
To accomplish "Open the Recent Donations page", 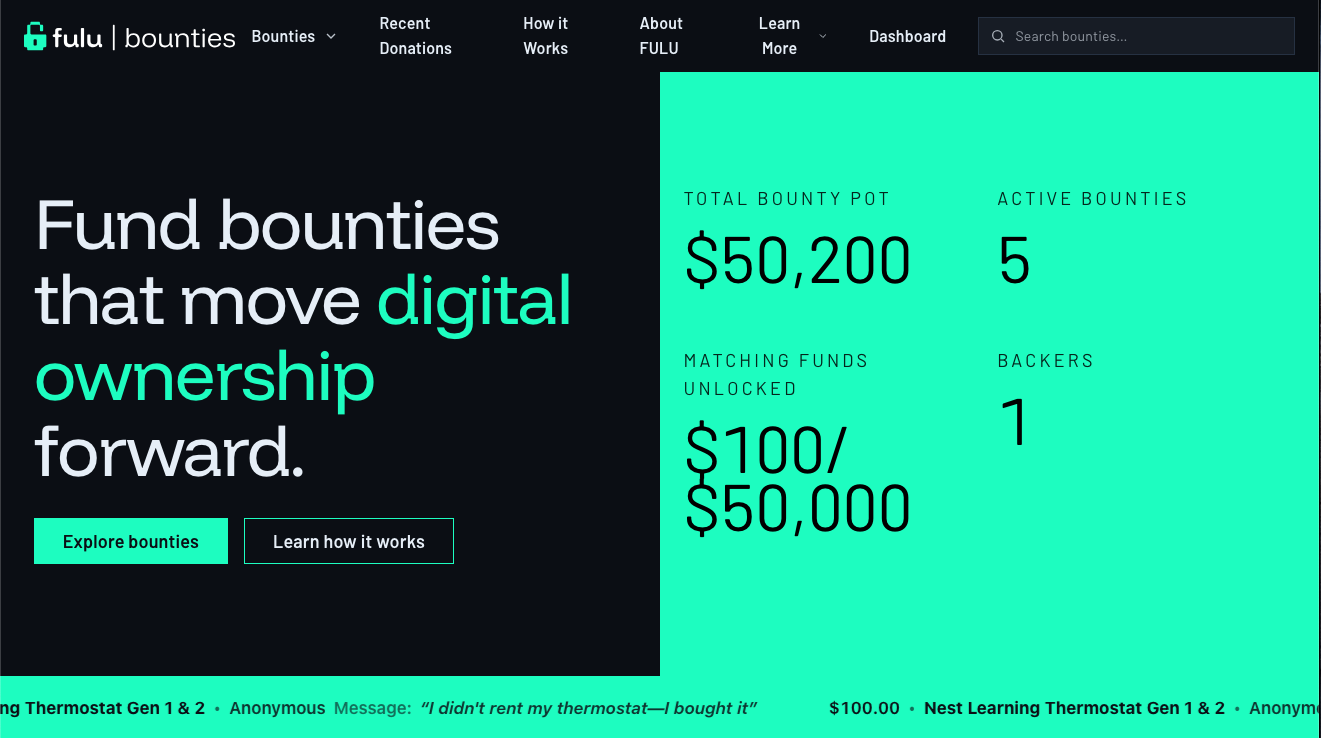I will [415, 36].
